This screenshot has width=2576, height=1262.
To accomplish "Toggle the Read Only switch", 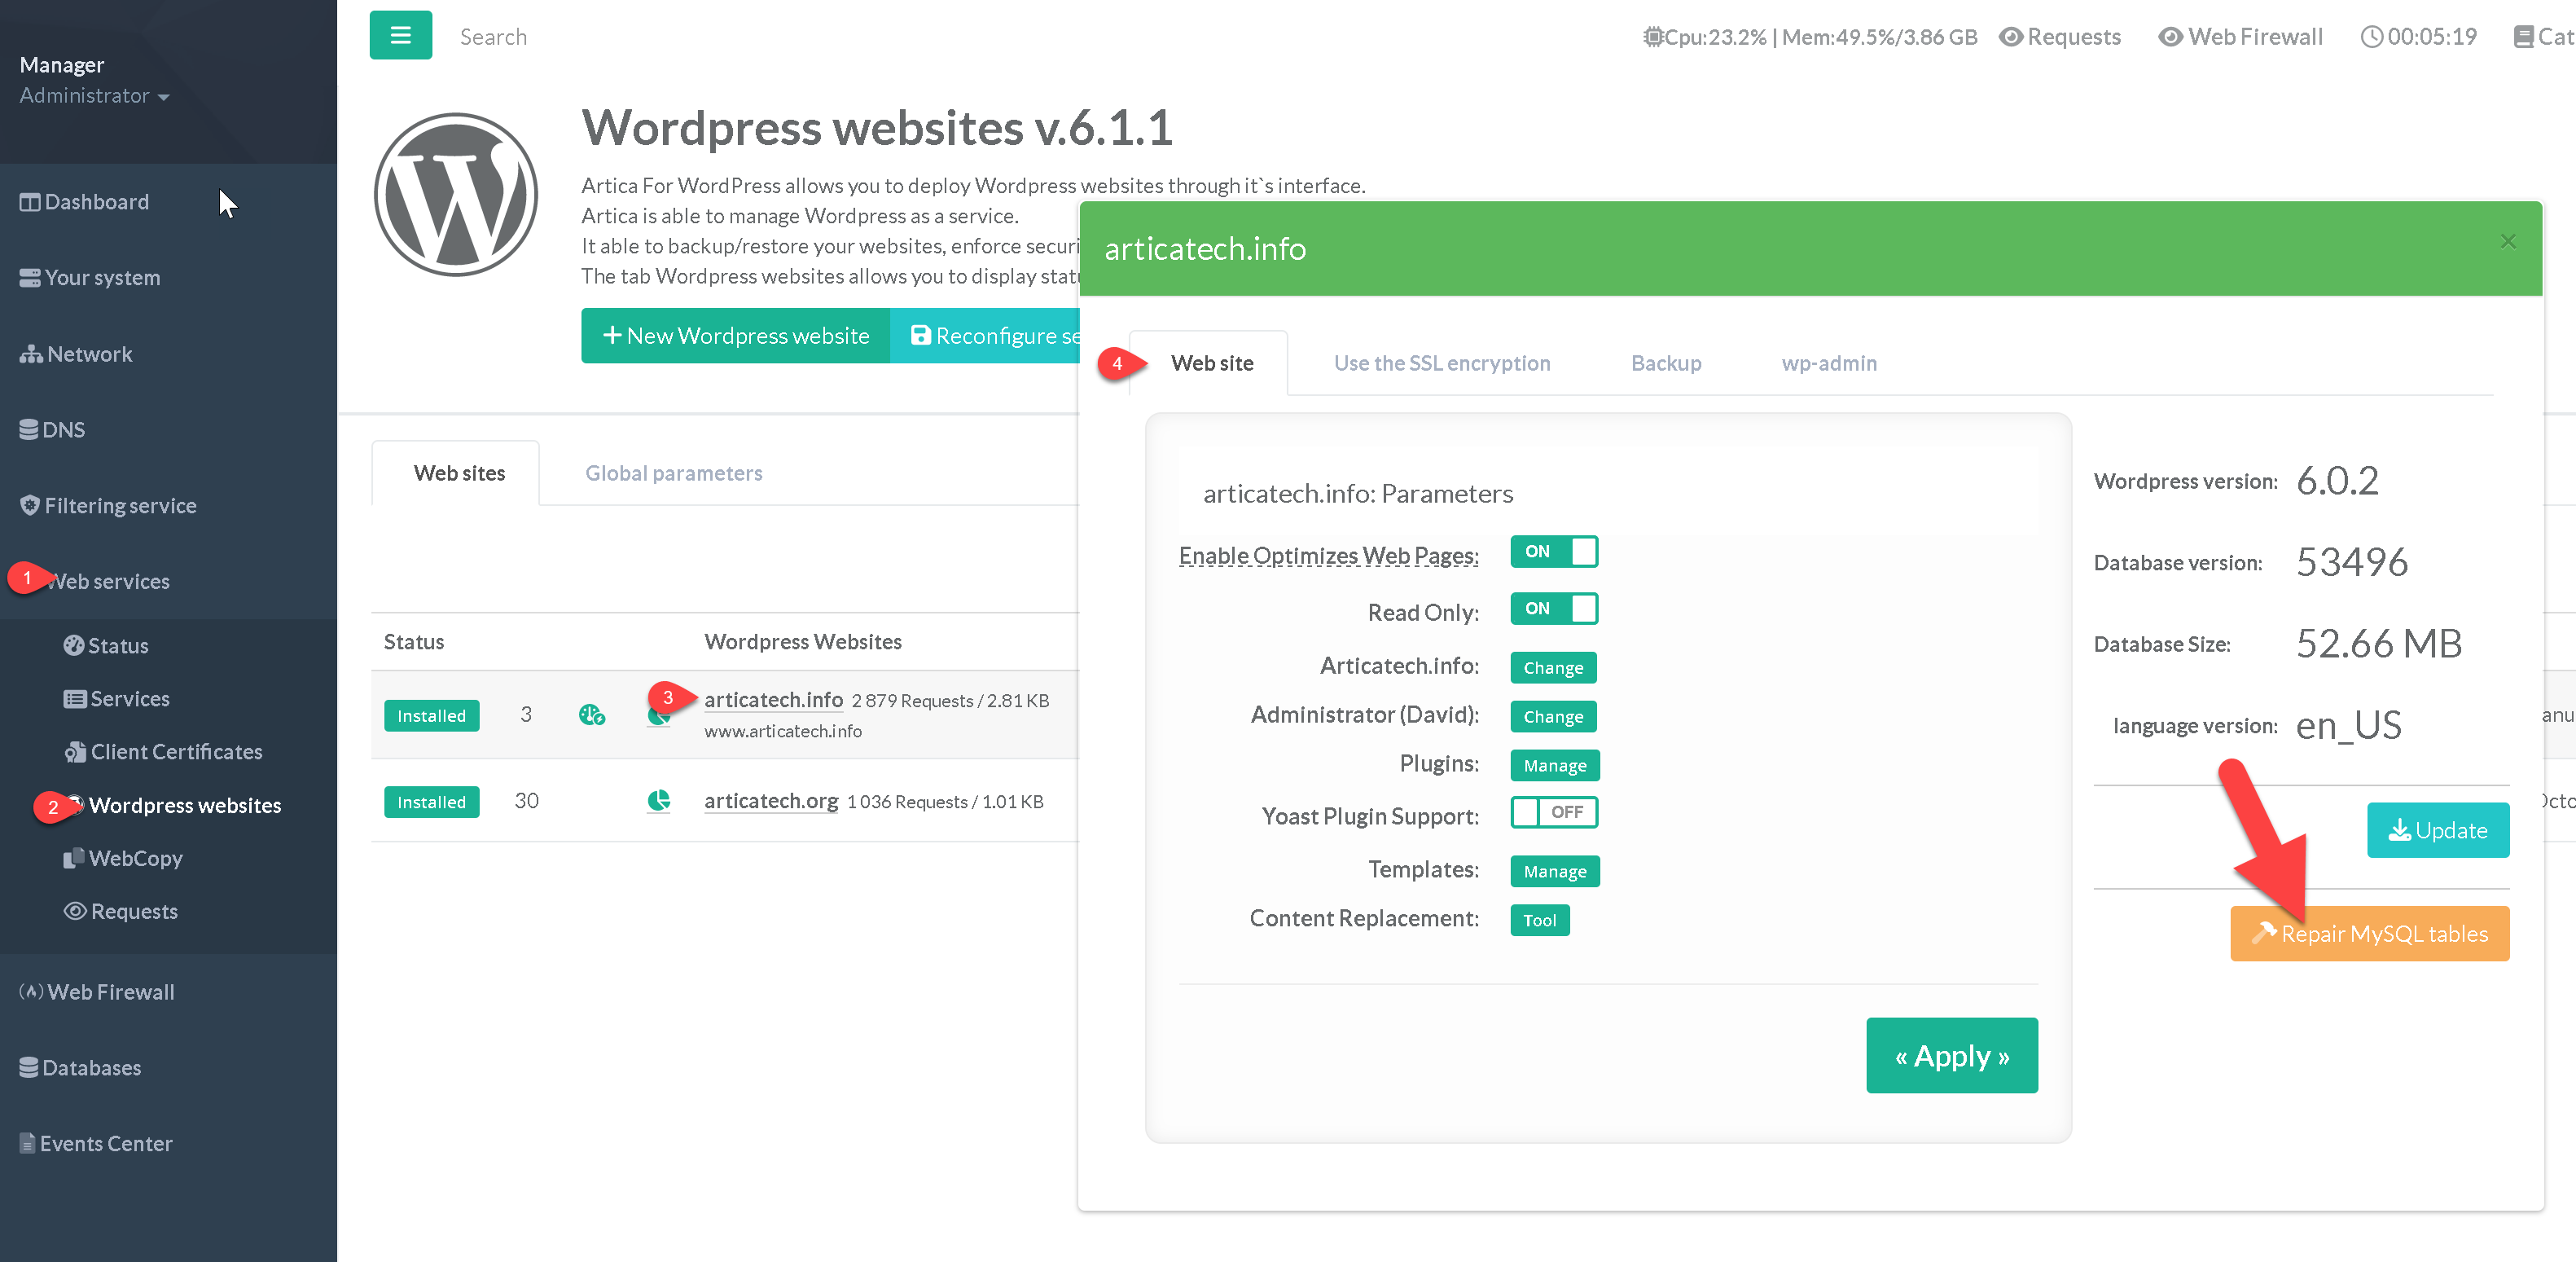I will coord(1553,609).
